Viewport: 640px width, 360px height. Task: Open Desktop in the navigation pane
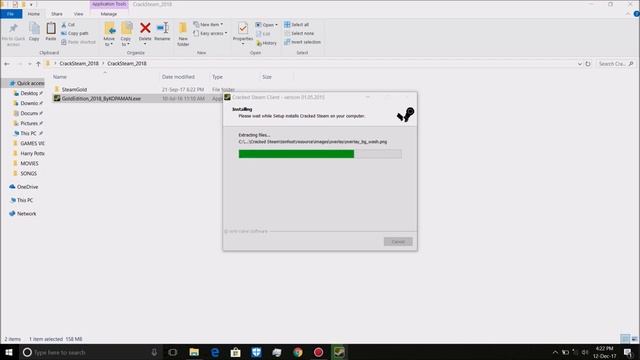[28, 93]
